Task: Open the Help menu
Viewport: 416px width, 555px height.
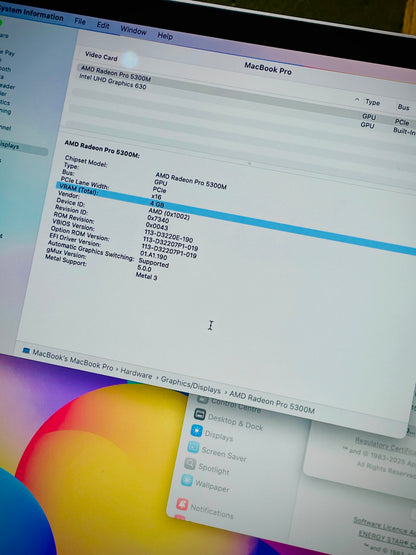Action: pos(165,35)
